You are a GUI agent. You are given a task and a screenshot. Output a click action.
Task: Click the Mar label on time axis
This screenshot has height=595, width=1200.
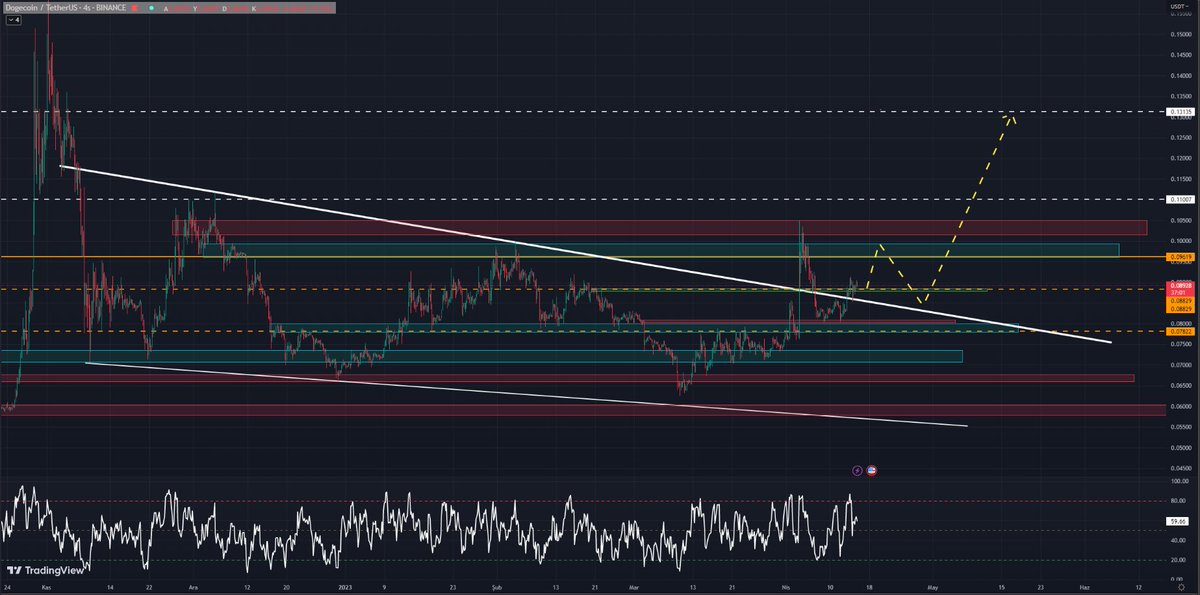coord(636,589)
